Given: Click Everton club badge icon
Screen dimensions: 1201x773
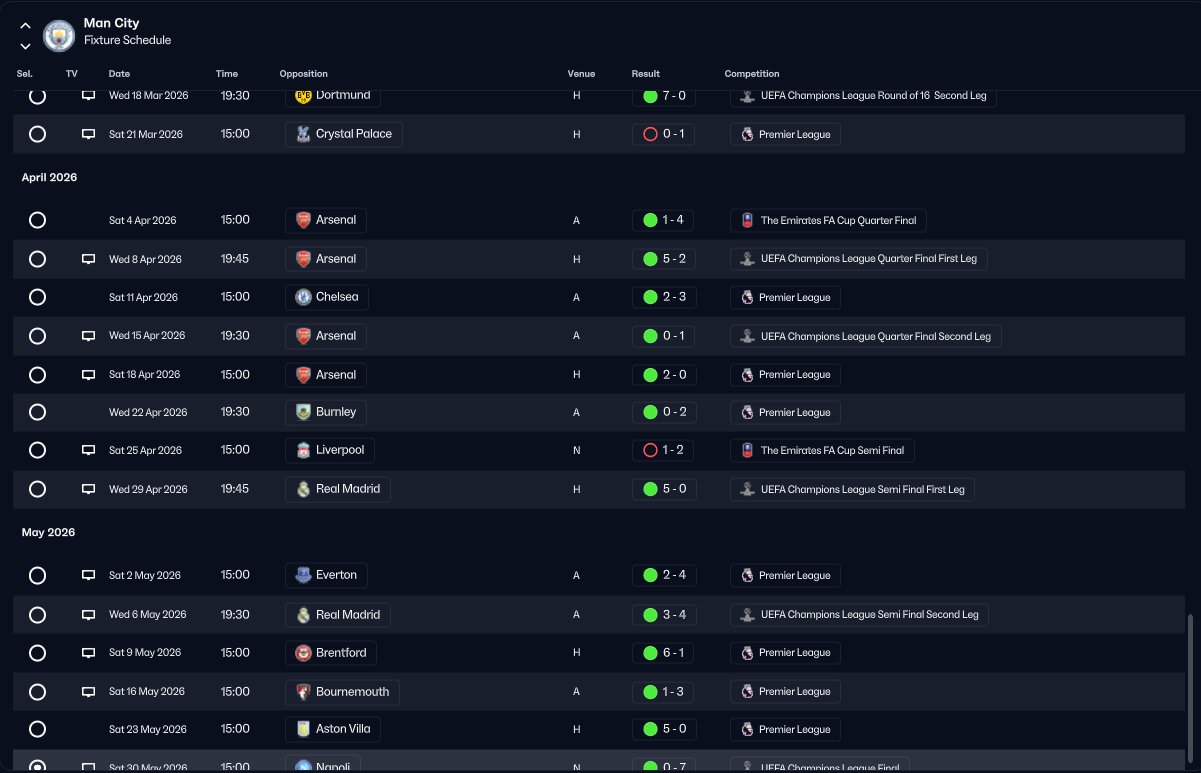Looking at the screenshot, I should tap(303, 575).
